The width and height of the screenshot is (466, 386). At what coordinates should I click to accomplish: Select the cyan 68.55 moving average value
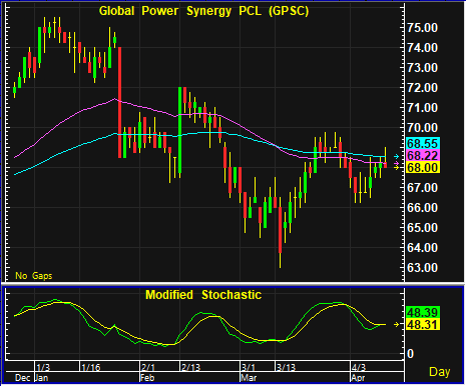tap(422, 144)
